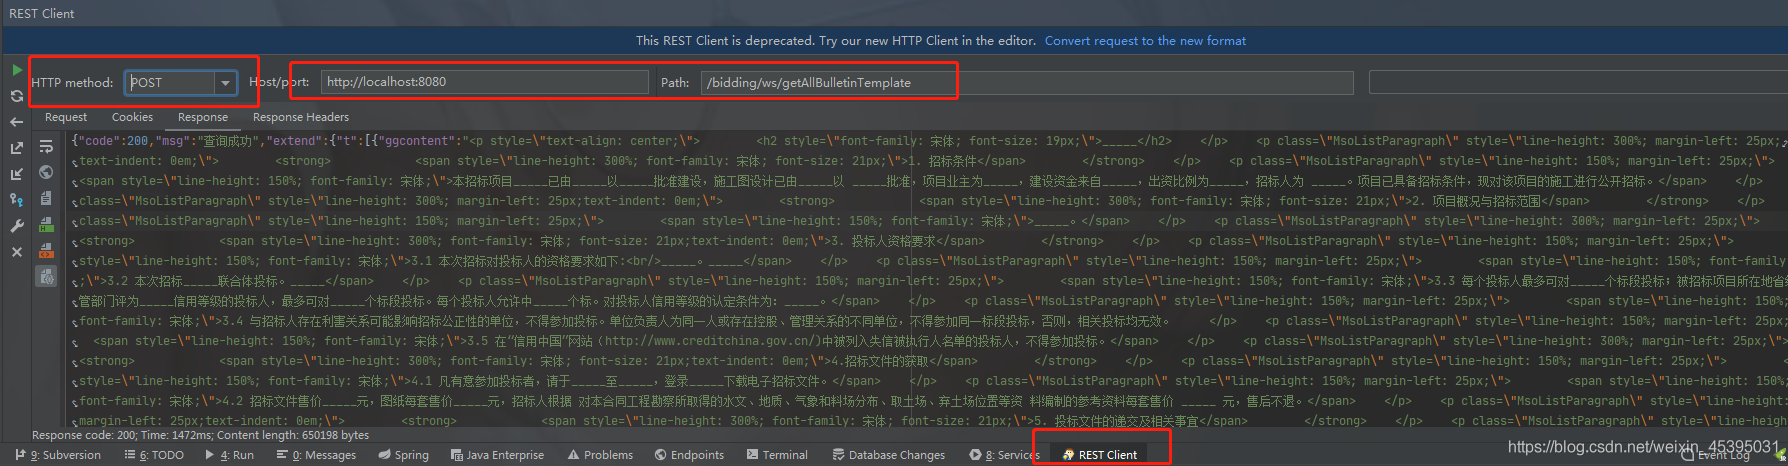Open the Java Enterprise tool window
The height and width of the screenshot is (466, 1788).
(x=497, y=455)
